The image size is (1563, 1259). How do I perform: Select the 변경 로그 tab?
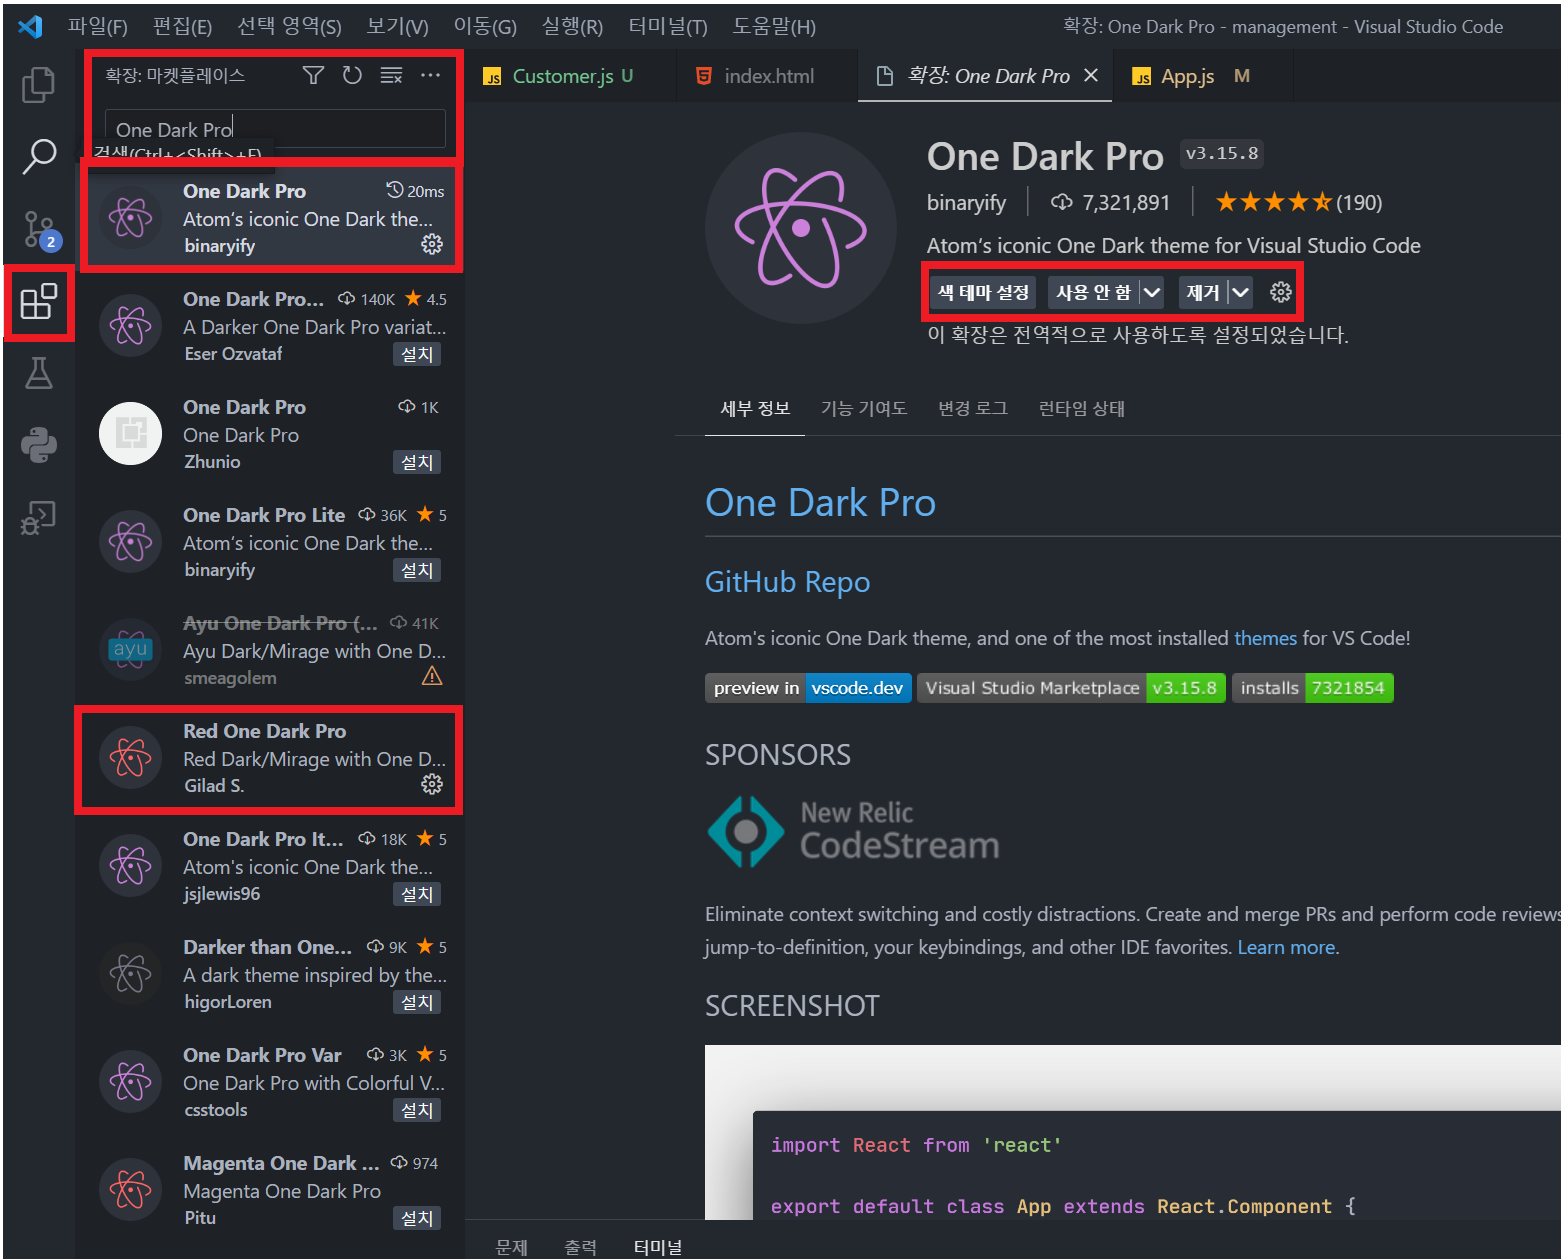(x=973, y=408)
